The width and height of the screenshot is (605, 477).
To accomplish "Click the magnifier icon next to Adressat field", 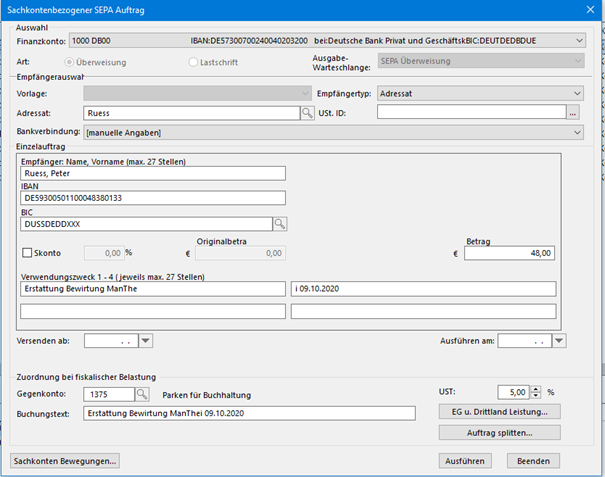I will pyautogui.click(x=308, y=114).
